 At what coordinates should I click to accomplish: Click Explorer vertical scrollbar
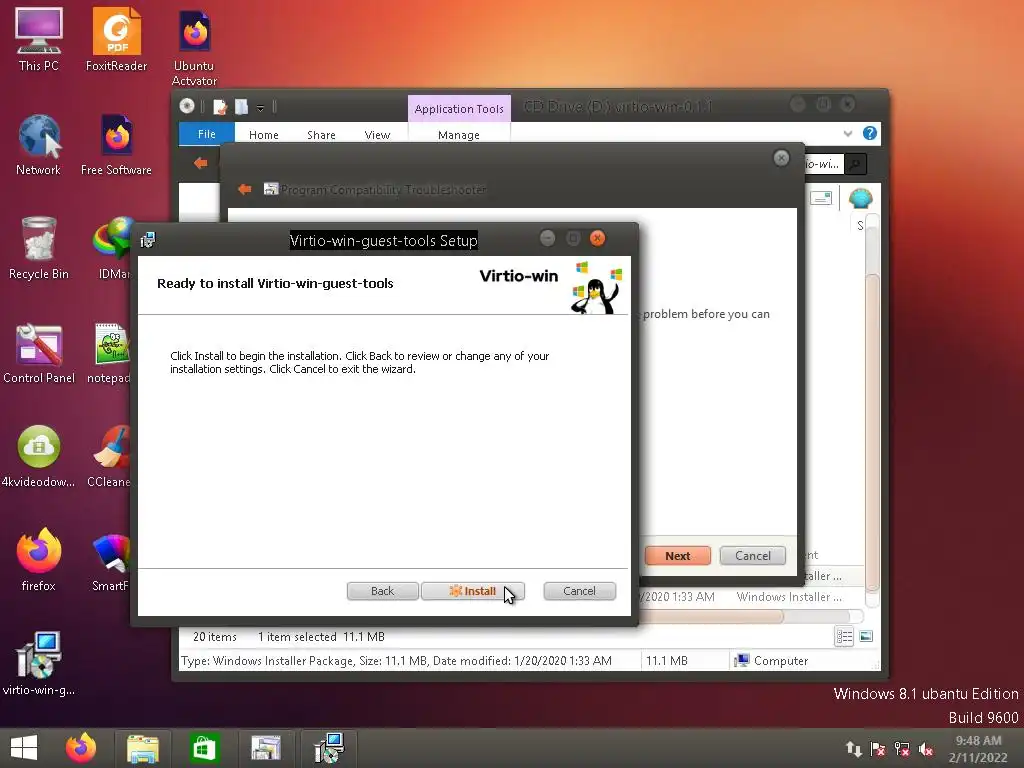pos(872,411)
